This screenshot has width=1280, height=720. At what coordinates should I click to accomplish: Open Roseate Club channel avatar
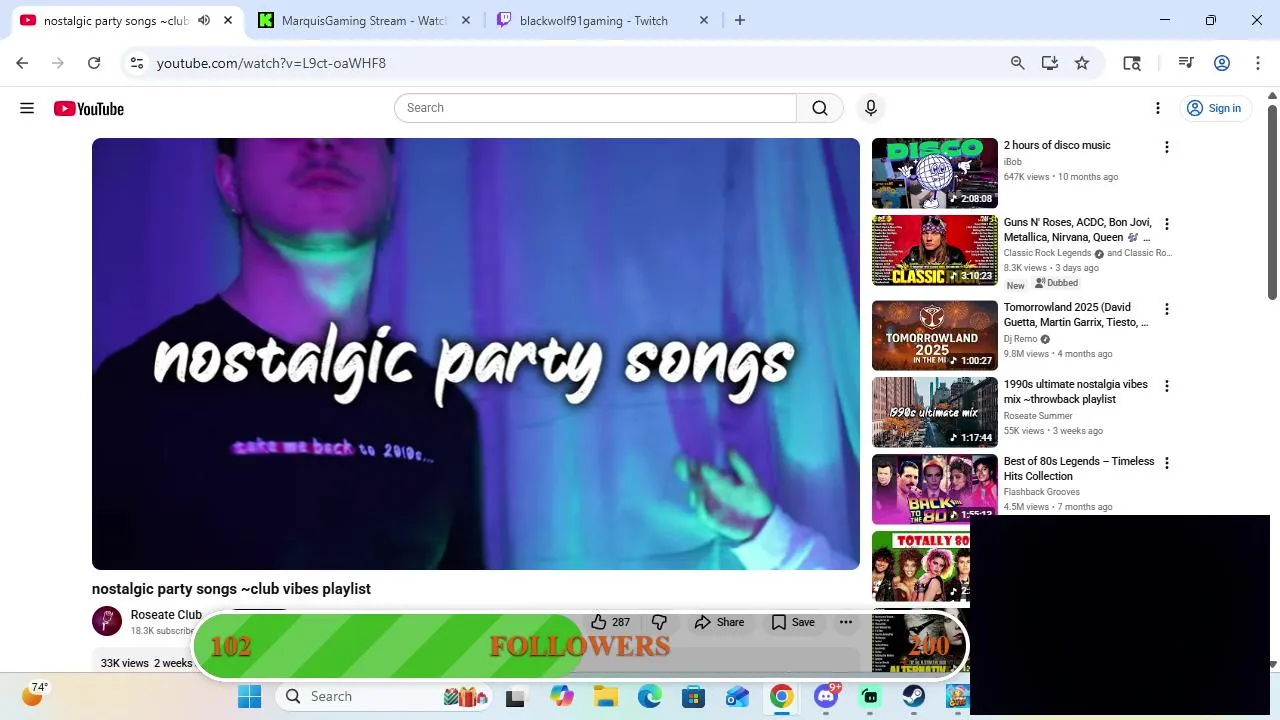click(x=107, y=621)
